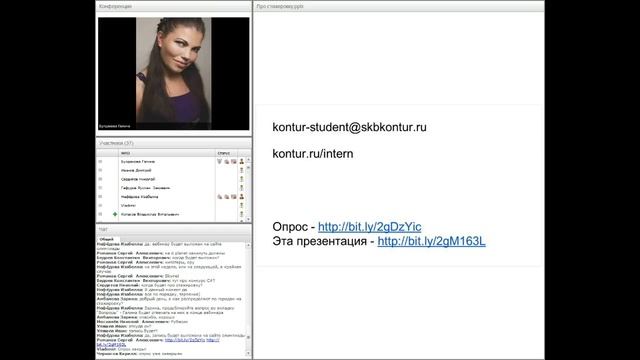The height and width of the screenshot is (360, 640).
Task: Click the chat scroll-down arrow
Action: coord(248,353)
